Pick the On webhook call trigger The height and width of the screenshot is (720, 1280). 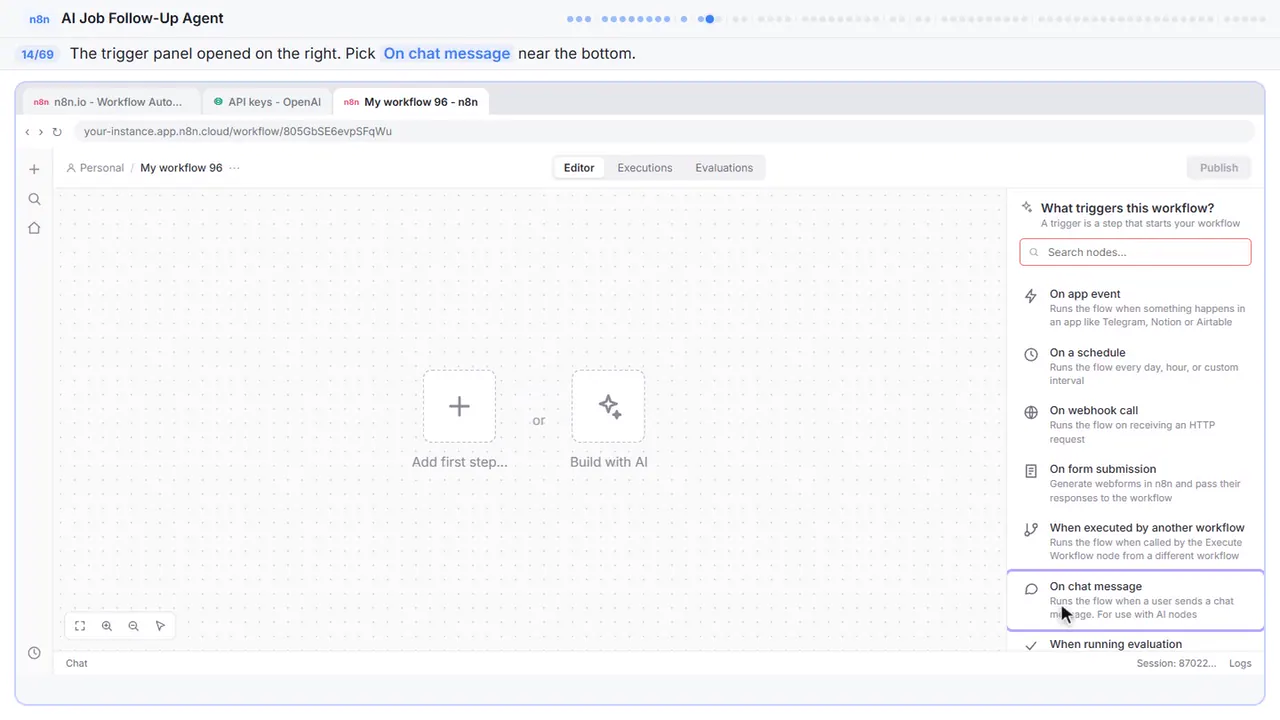coord(1136,424)
